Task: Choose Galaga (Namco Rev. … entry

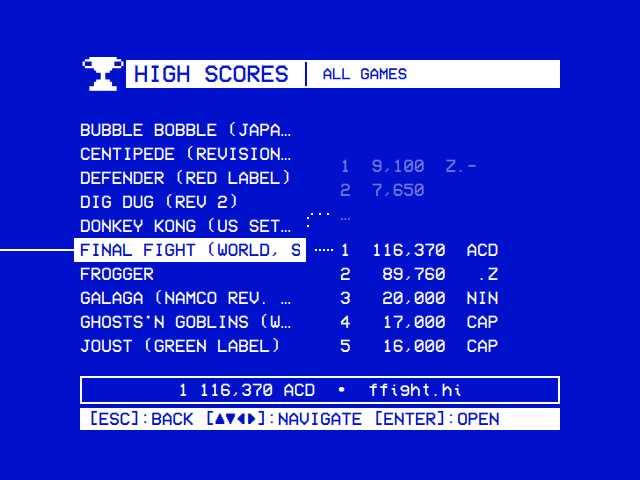Action: coord(186,298)
